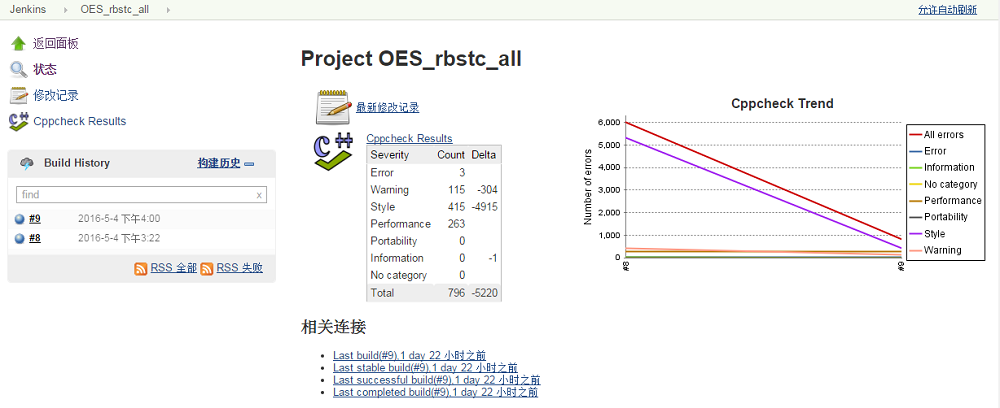Click the Error severity row label
Screen dimensions: 1000x408
tap(382, 173)
